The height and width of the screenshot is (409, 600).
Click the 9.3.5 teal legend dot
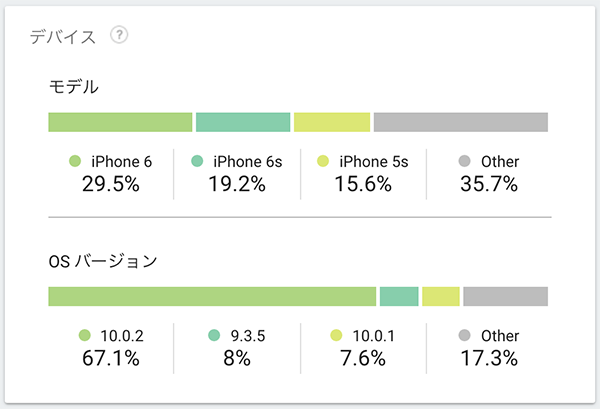pyautogui.click(x=214, y=335)
